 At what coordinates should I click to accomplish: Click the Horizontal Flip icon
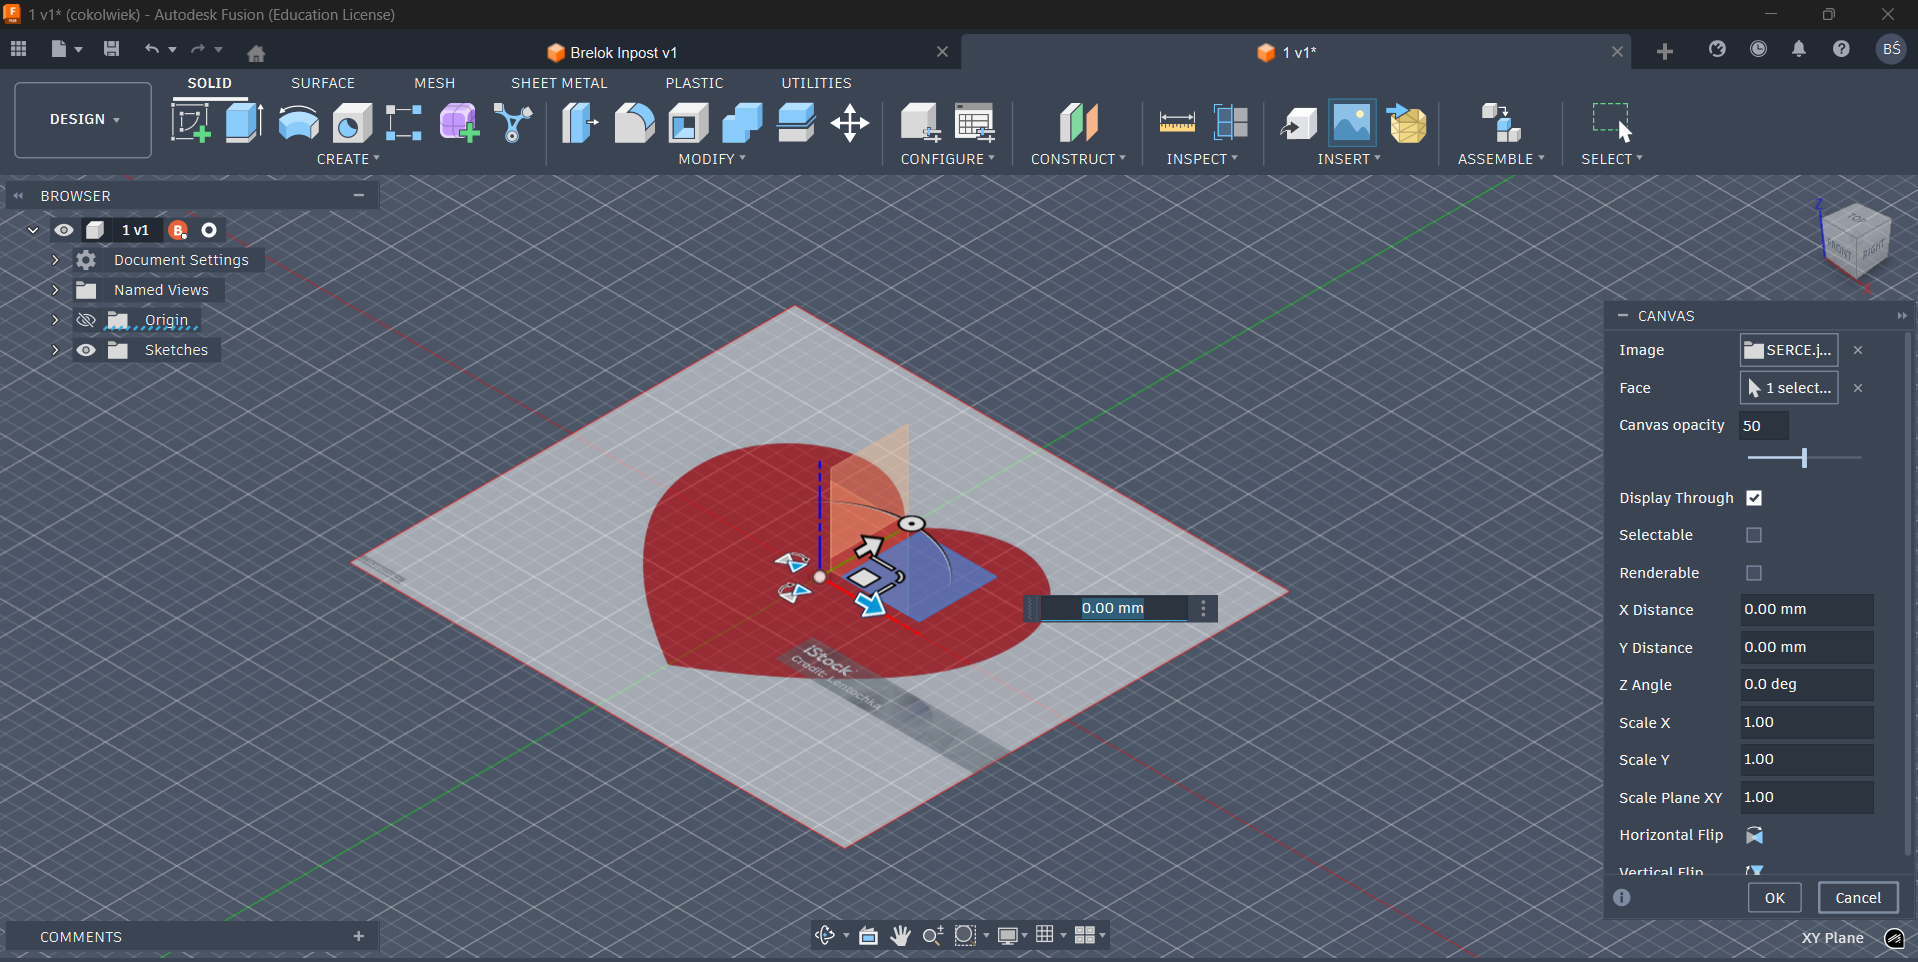point(1754,835)
